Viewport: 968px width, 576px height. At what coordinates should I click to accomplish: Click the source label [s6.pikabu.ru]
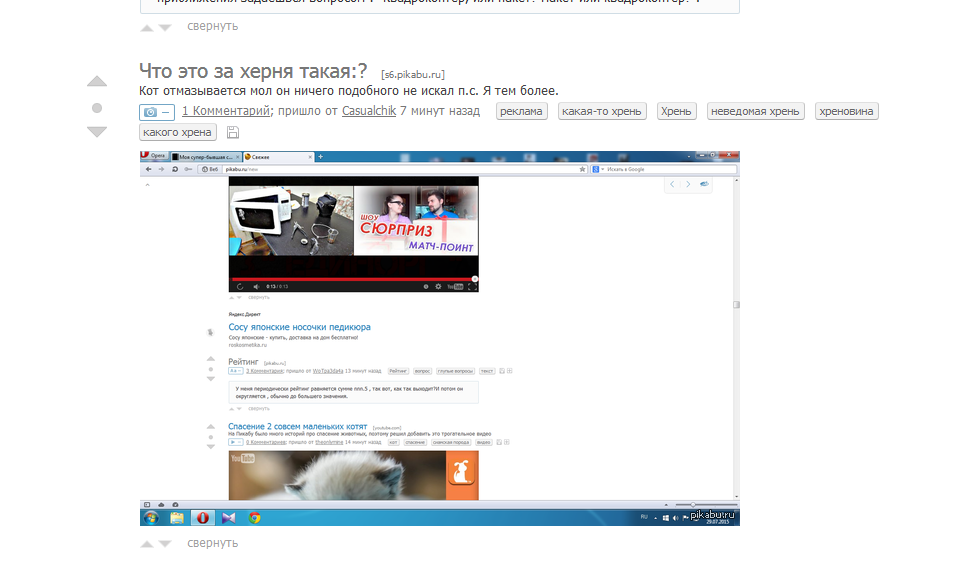(x=413, y=75)
